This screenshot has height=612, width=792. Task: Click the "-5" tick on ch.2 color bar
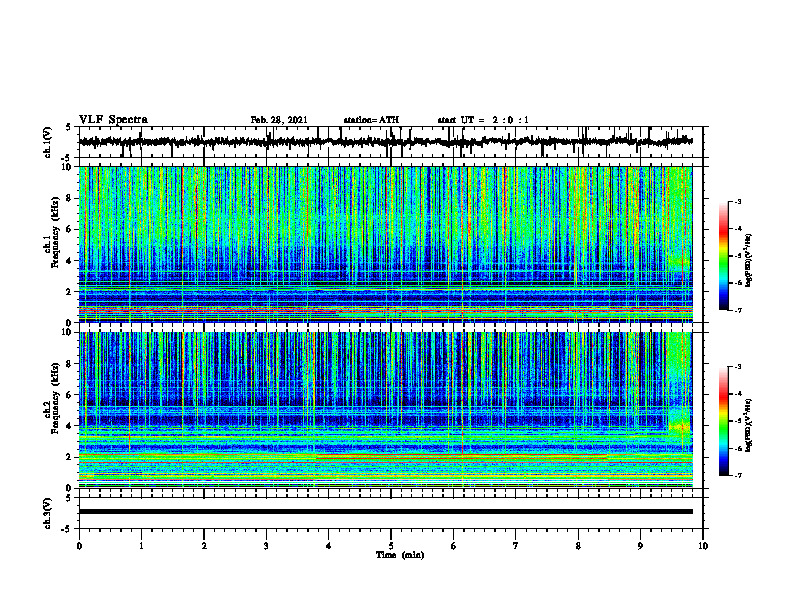click(x=738, y=421)
